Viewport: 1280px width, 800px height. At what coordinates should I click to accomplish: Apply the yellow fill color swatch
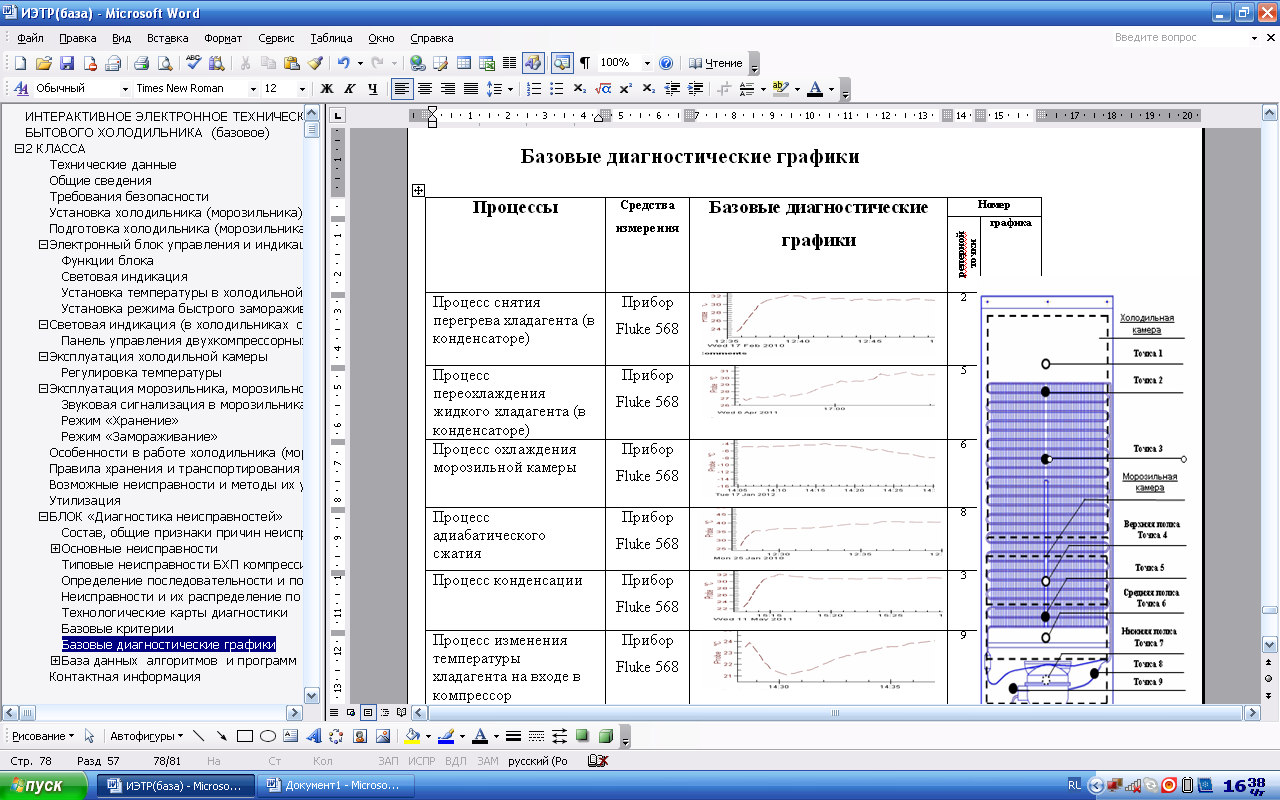[411, 737]
